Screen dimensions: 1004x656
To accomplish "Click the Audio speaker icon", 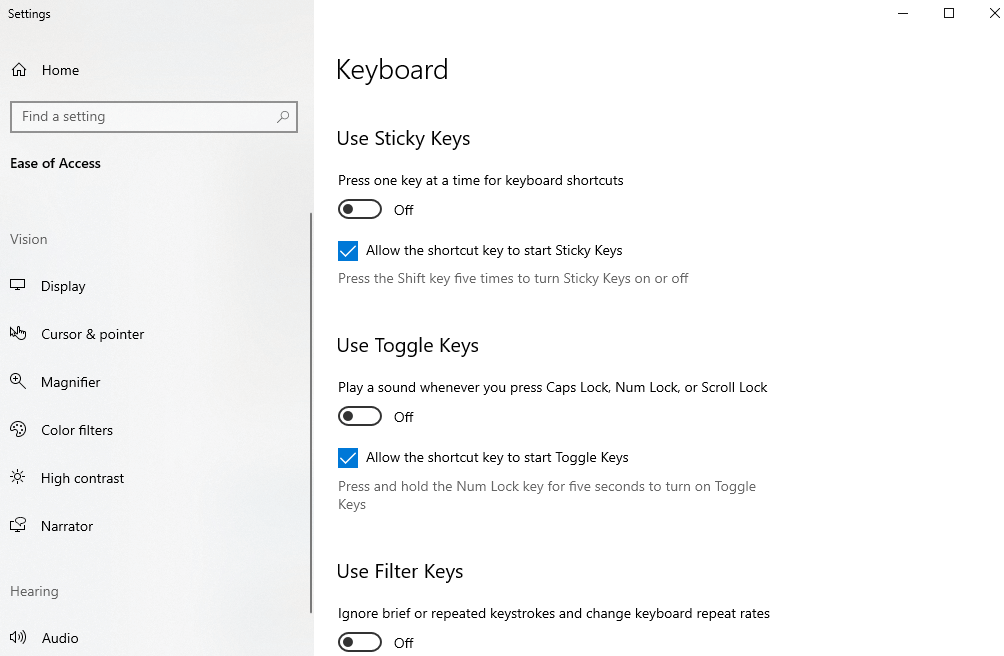I will pyautogui.click(x=18, y=637).
